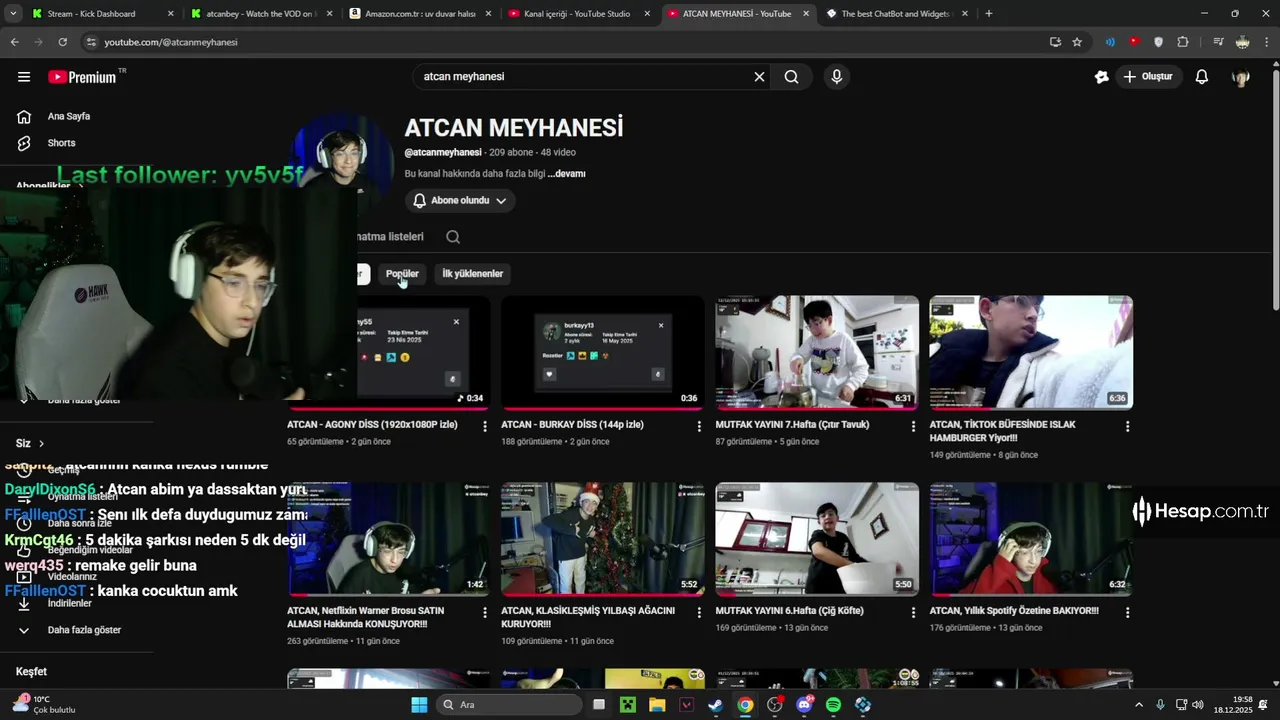Viewport: 1280px width, 720px height.
Task: Open the Oluştur create button
Action: pyautogui.click(x=1148, y=77)
